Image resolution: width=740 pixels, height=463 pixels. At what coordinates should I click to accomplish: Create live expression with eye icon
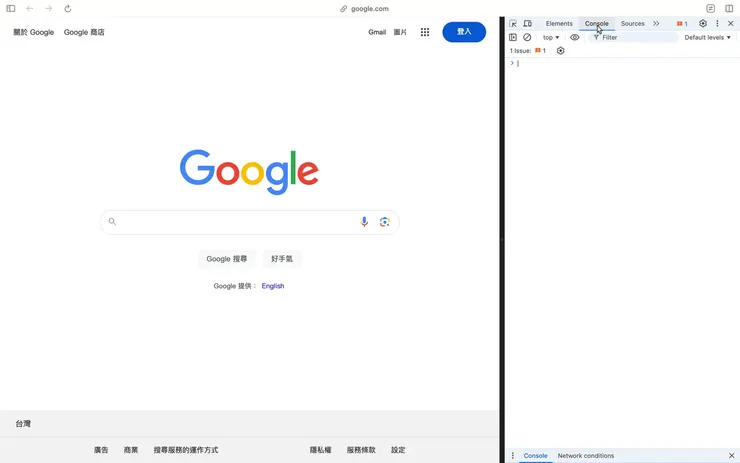point(574,37)
